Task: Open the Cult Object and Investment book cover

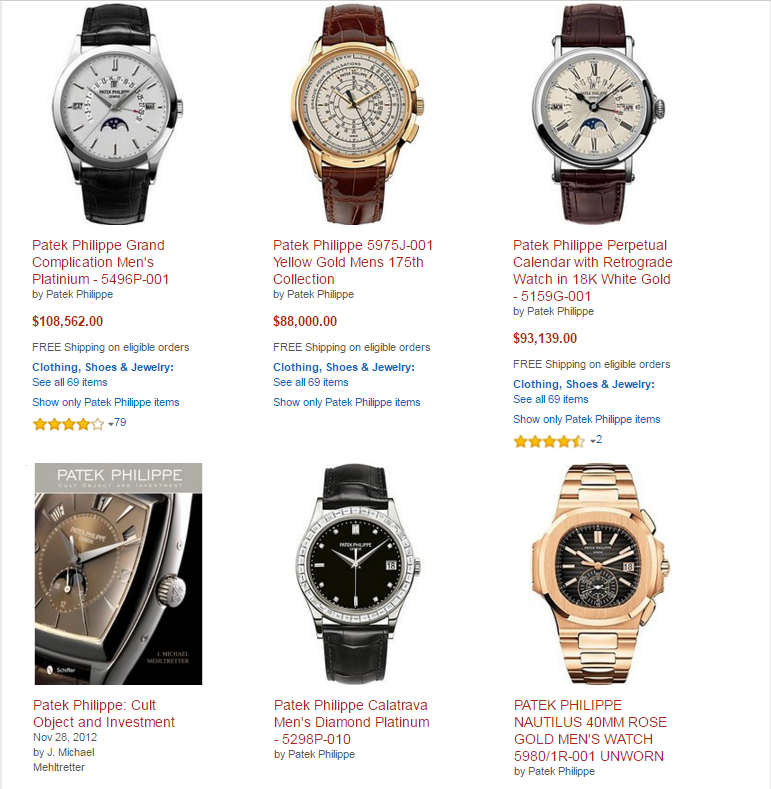Action: coord(118,574)
